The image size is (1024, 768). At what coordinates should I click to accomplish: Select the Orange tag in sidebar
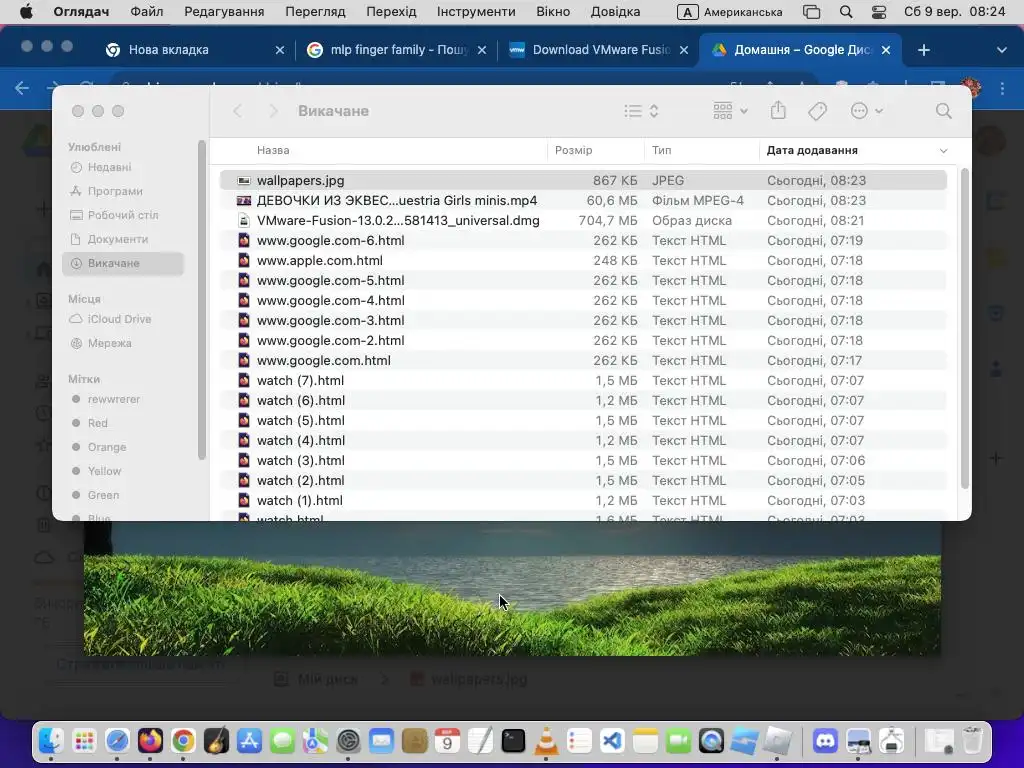click(x=123, y=447)
